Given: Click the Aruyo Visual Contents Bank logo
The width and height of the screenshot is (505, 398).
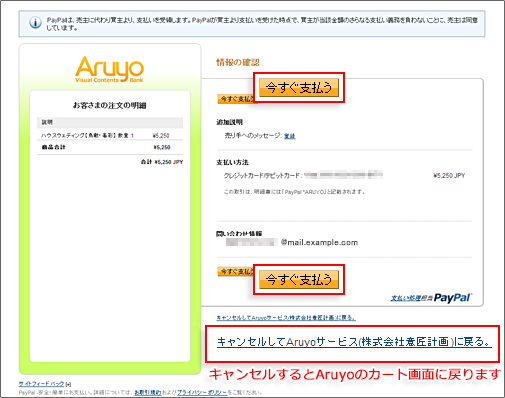Looking at the screenshot, I should coord(110,69).
